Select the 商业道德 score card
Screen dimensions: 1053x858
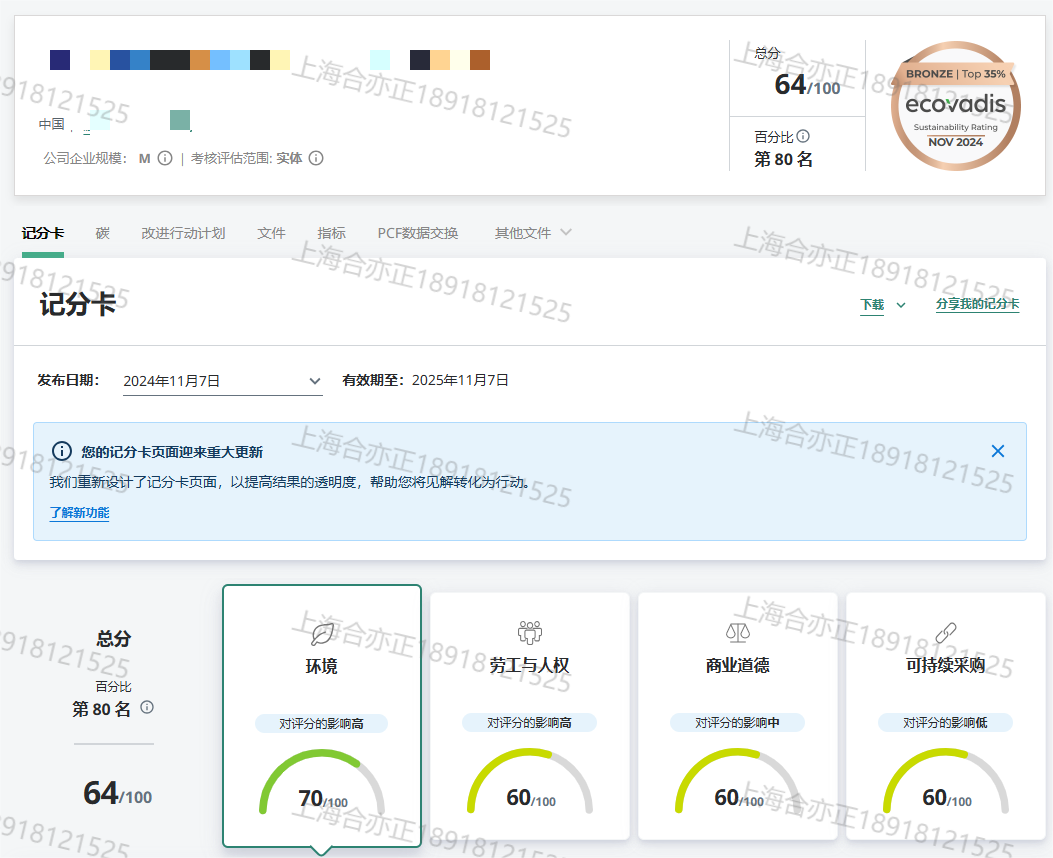pos(737,715)
